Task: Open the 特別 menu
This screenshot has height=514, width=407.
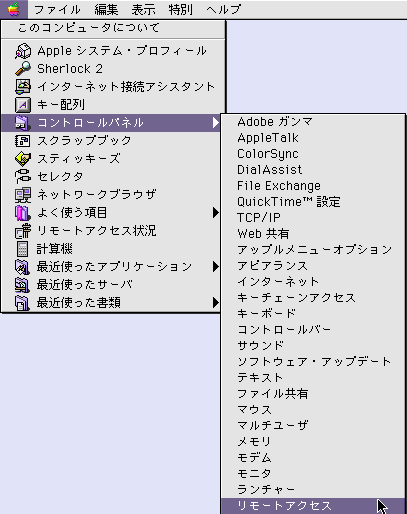Action: (181, 9)
